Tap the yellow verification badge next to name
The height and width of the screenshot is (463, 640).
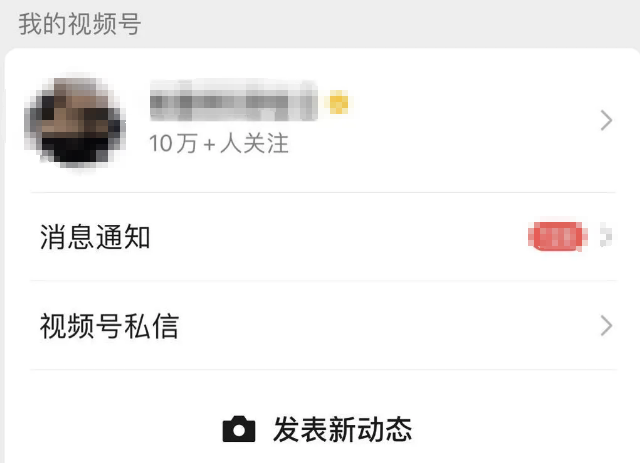(x=338, y=102)
